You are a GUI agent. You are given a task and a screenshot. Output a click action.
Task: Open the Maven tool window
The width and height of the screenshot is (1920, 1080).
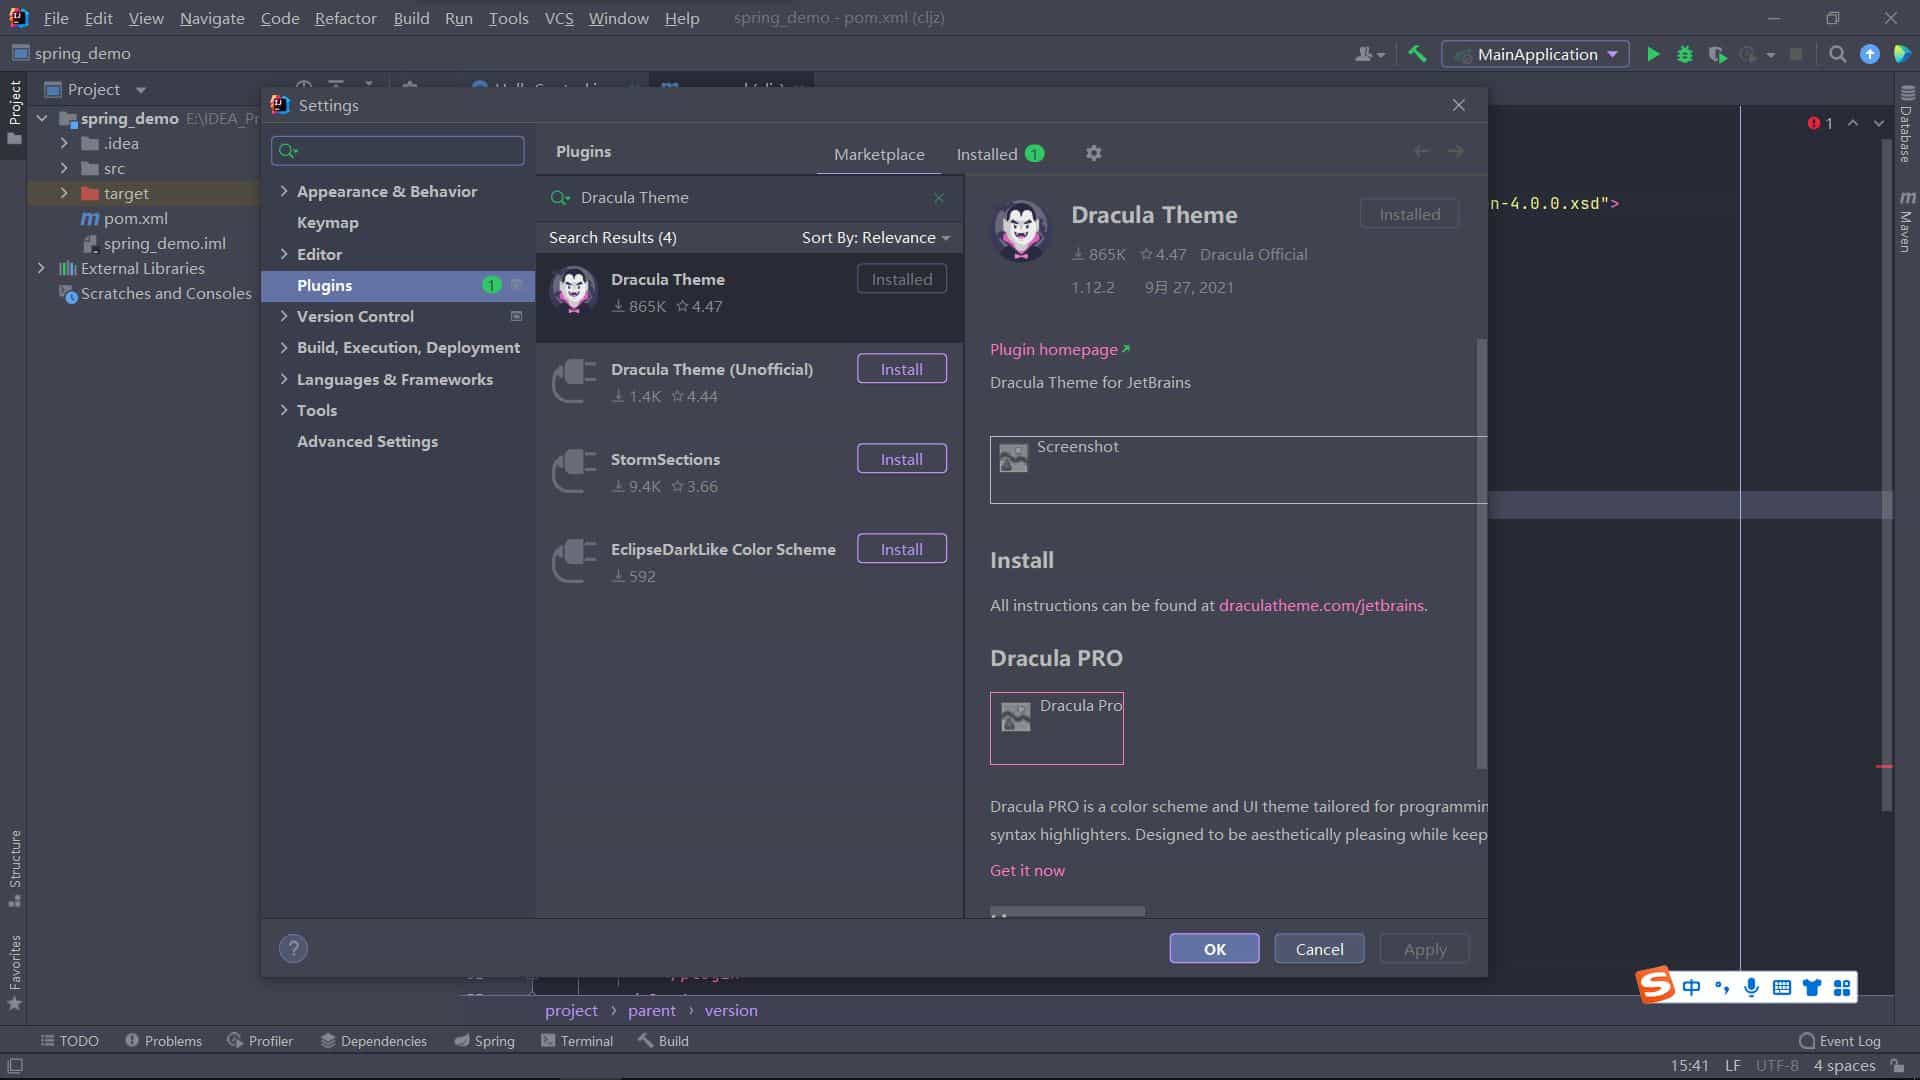pyautogui.click(x=1906, y=222)
